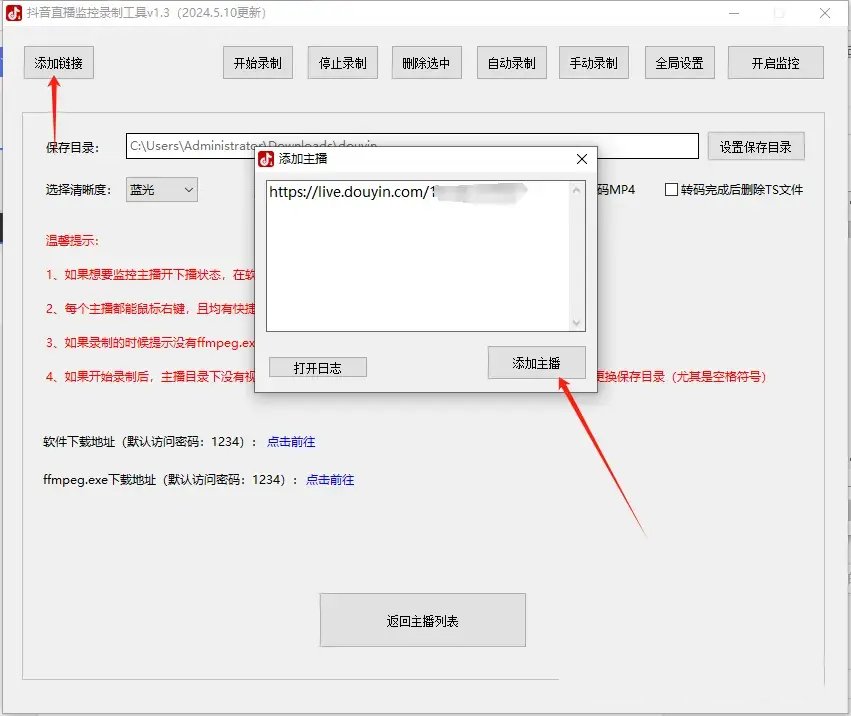Confirm with 添加主播 dialog button
Screen dimensions: 851x716
click(x=536, y=363)
